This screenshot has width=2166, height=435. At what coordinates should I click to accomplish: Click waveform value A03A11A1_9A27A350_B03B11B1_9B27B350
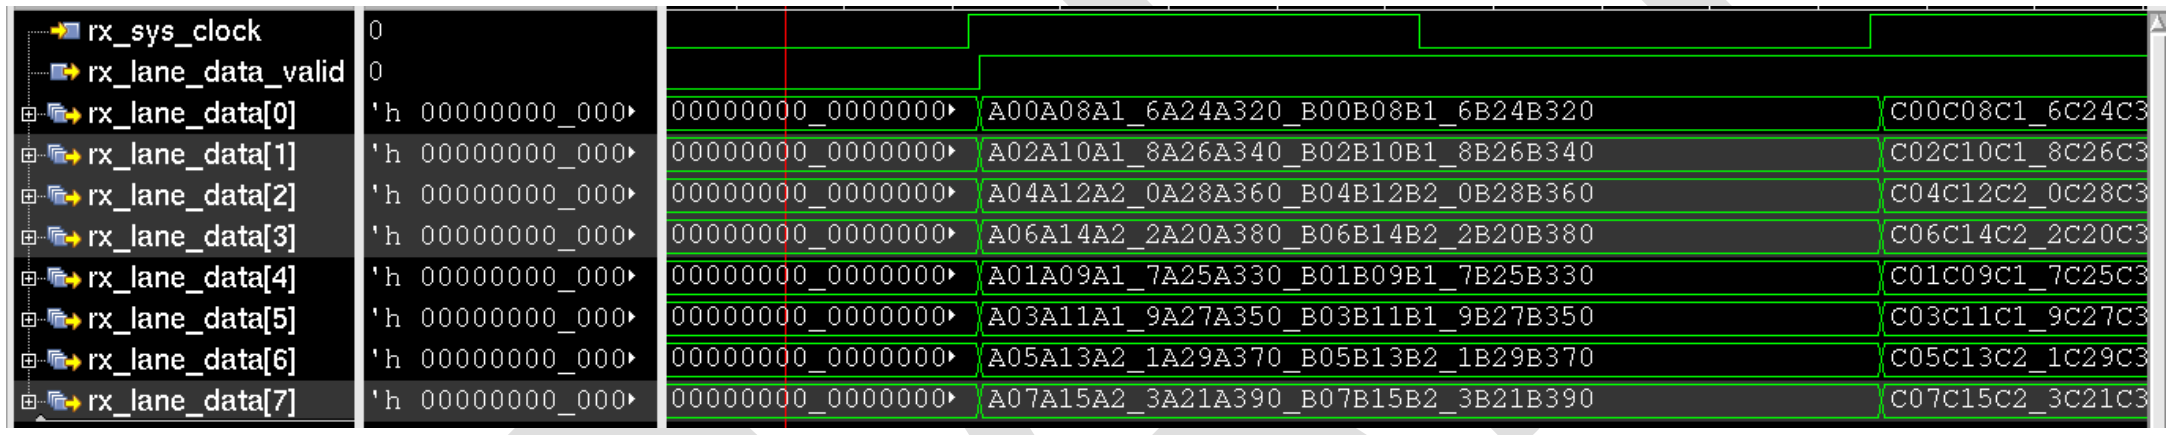[1291, 317]
